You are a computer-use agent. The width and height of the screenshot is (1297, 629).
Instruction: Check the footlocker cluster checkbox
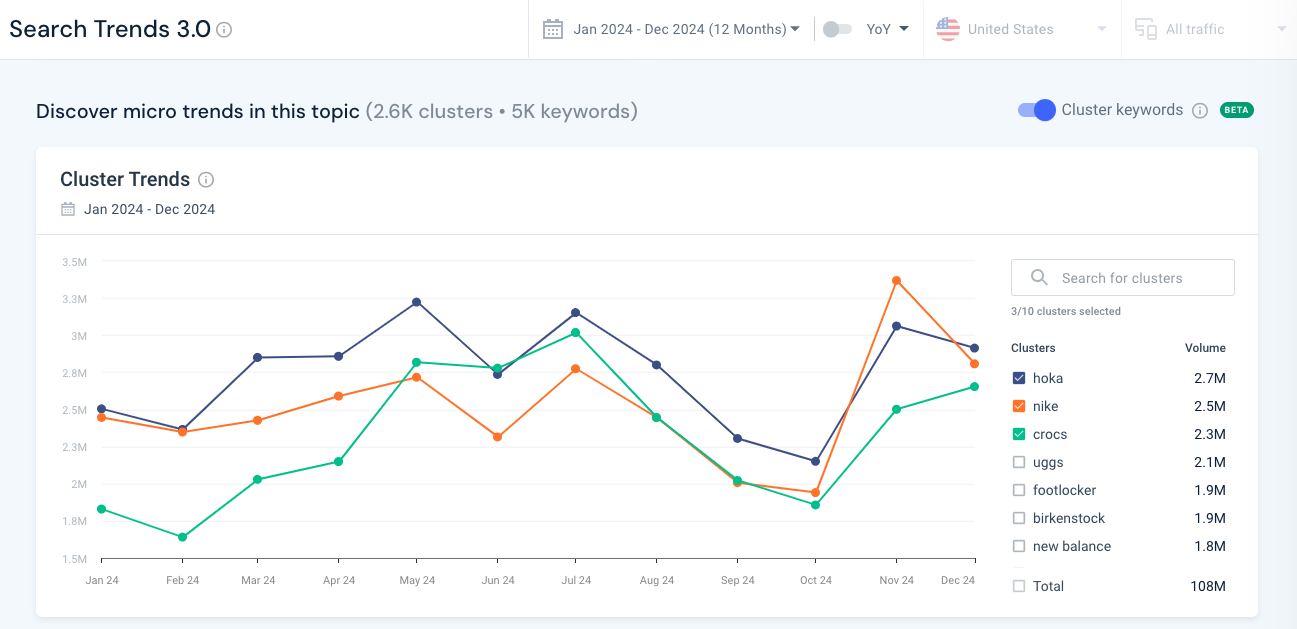[1019, 490]
